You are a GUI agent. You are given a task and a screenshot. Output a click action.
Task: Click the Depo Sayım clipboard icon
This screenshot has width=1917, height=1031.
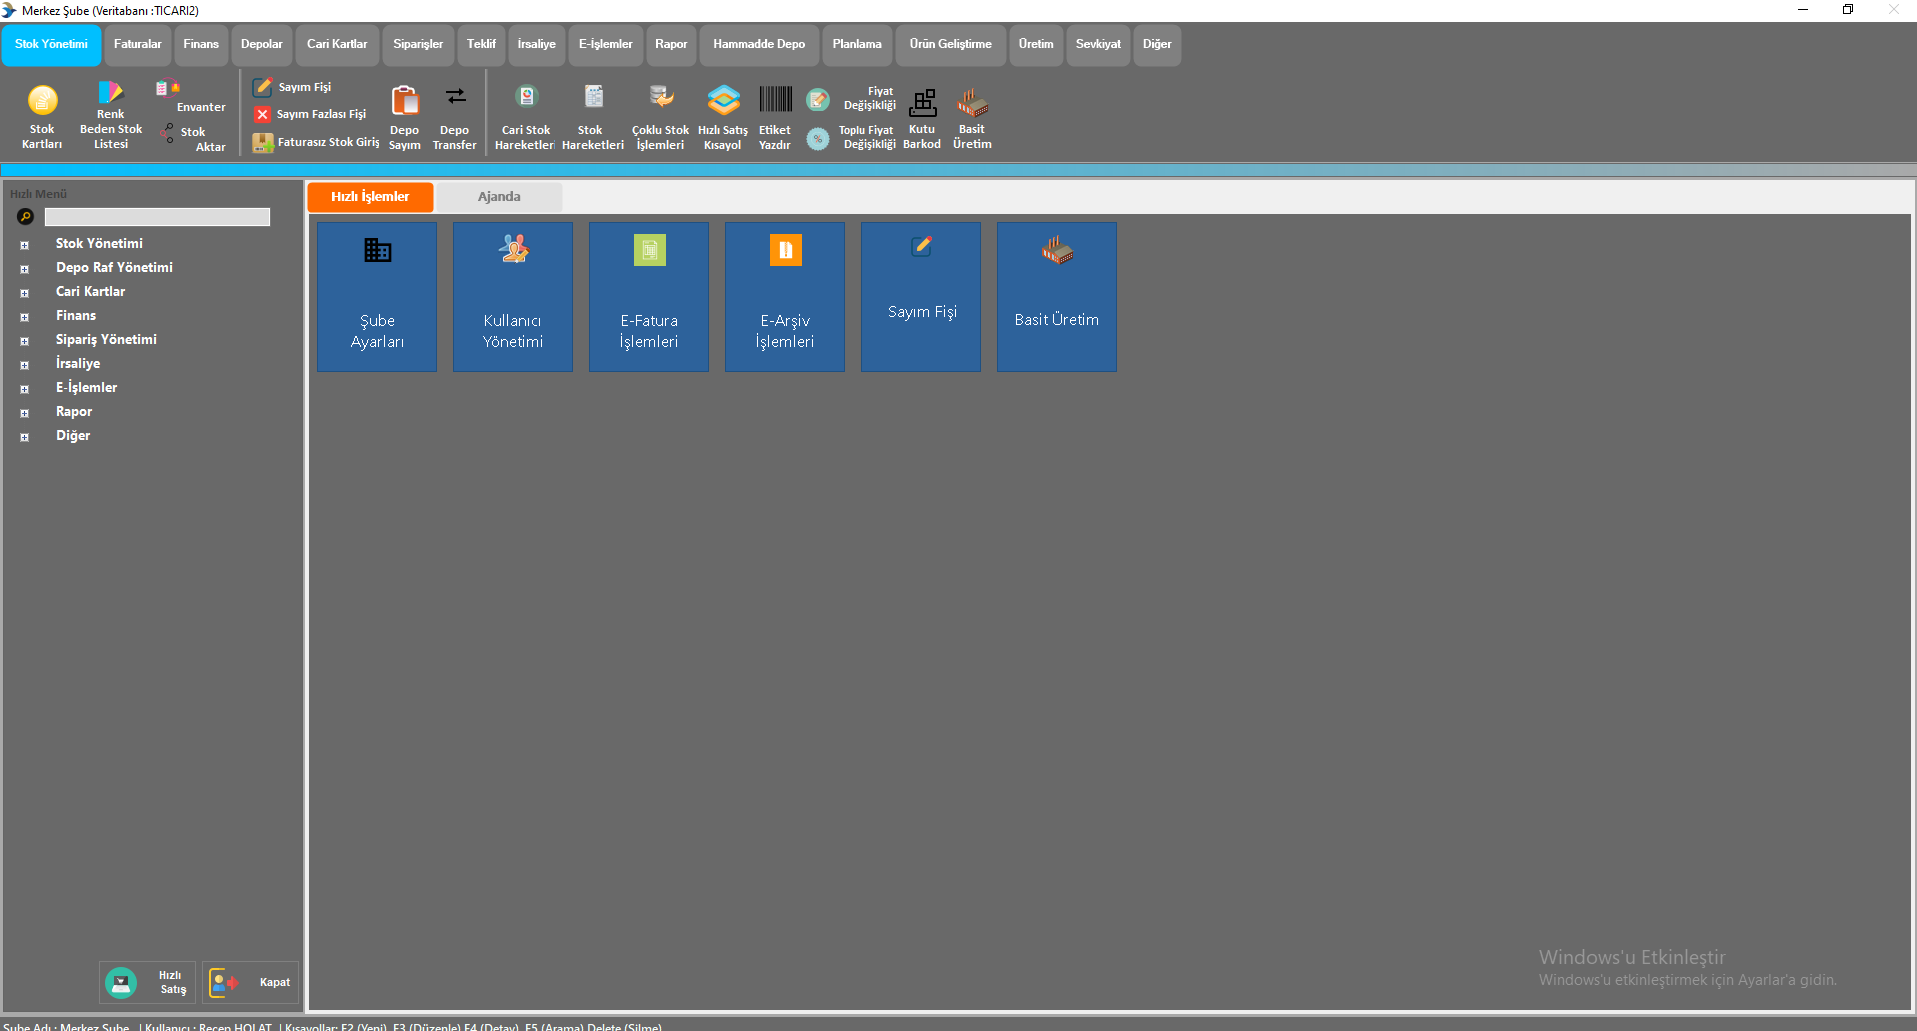[x=405, y=100]
